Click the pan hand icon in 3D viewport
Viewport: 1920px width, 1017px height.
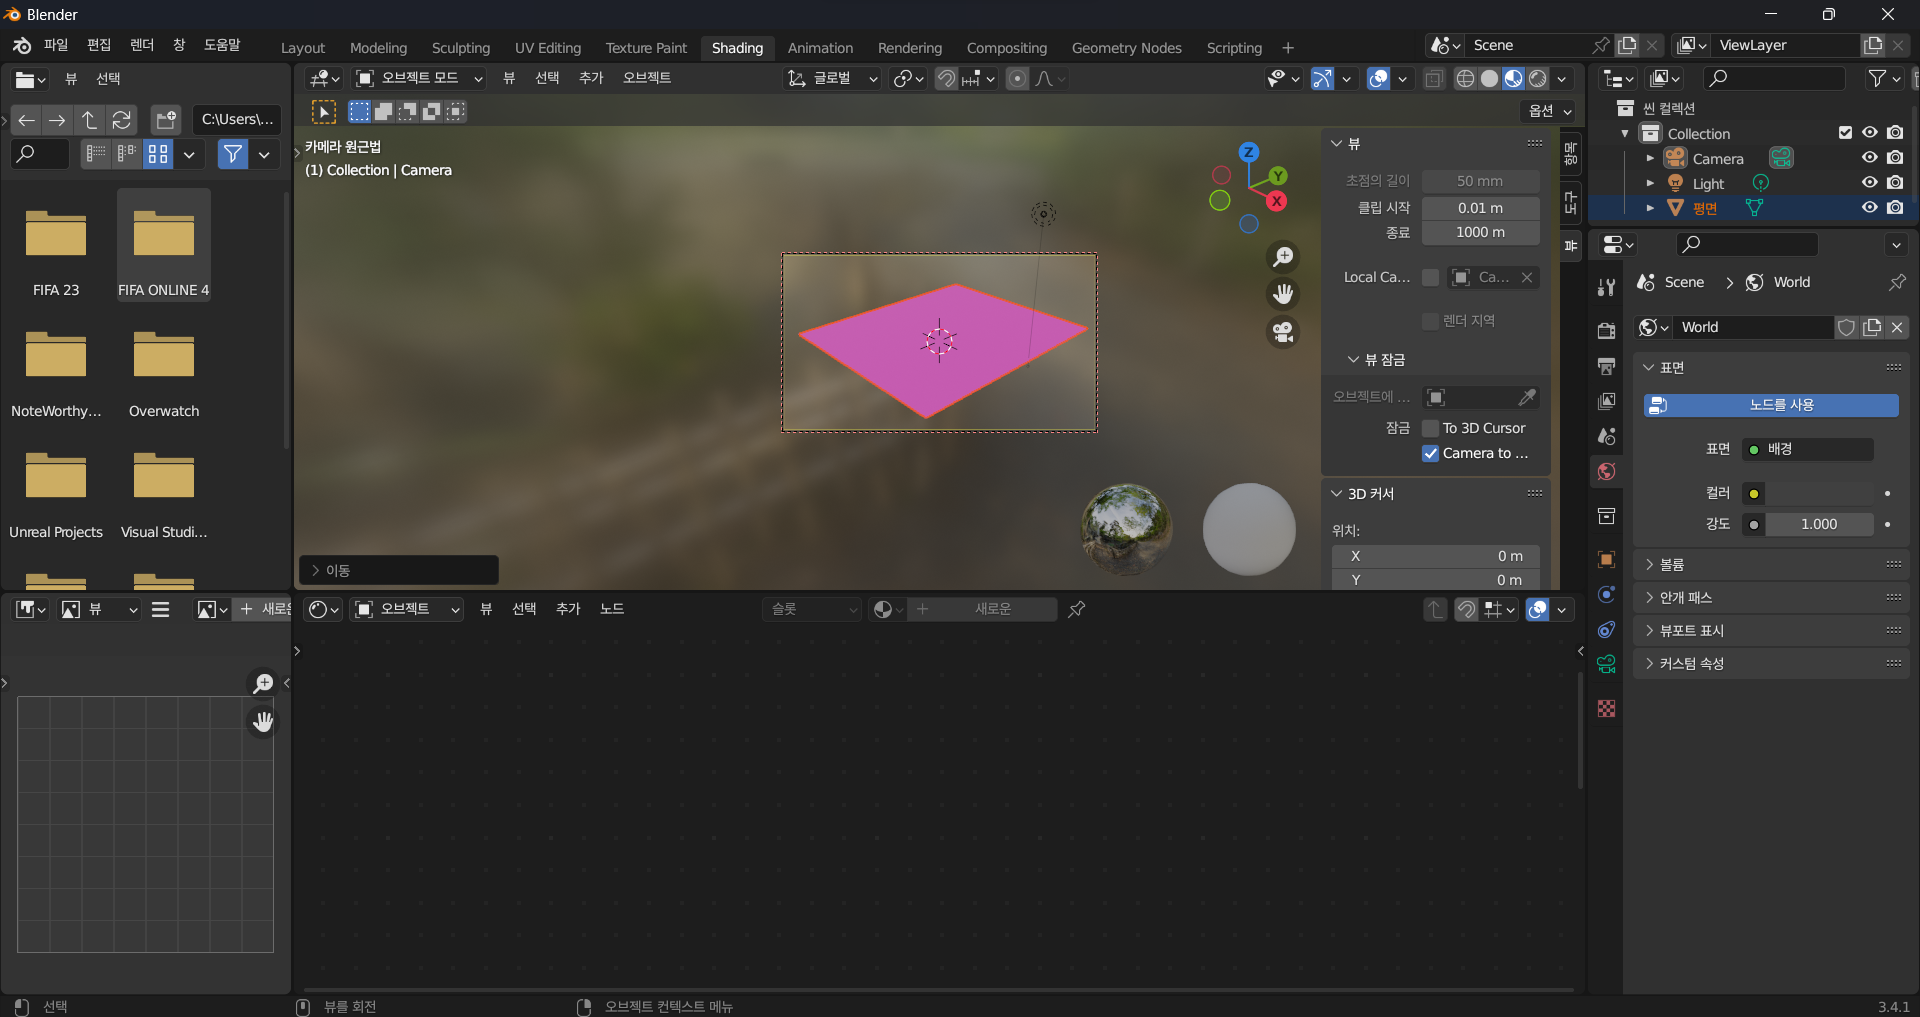coord(1283,294)
